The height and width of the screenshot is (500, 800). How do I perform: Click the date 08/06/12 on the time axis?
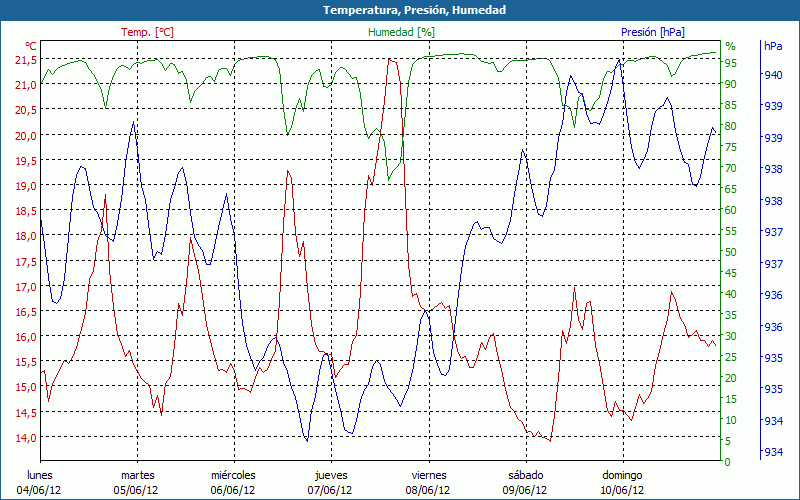coord(428,490)
